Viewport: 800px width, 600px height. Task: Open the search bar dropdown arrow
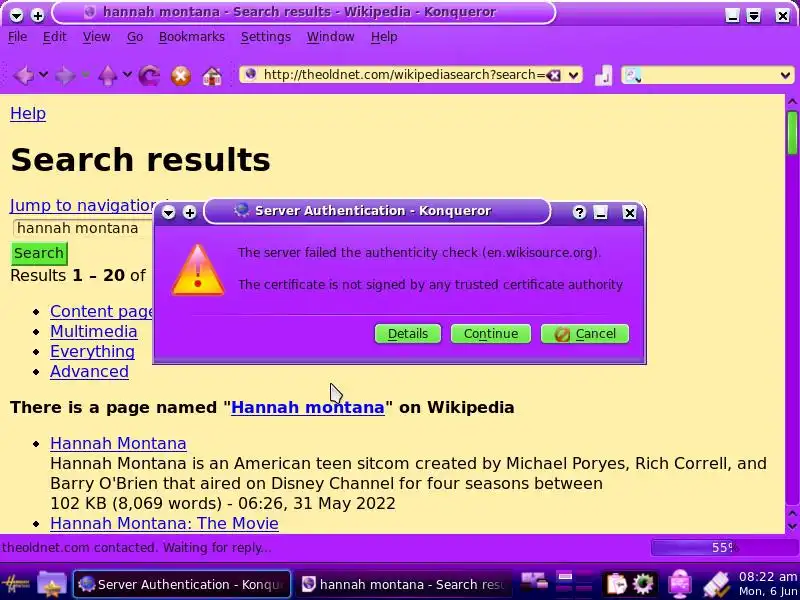(x=785, y=76)
